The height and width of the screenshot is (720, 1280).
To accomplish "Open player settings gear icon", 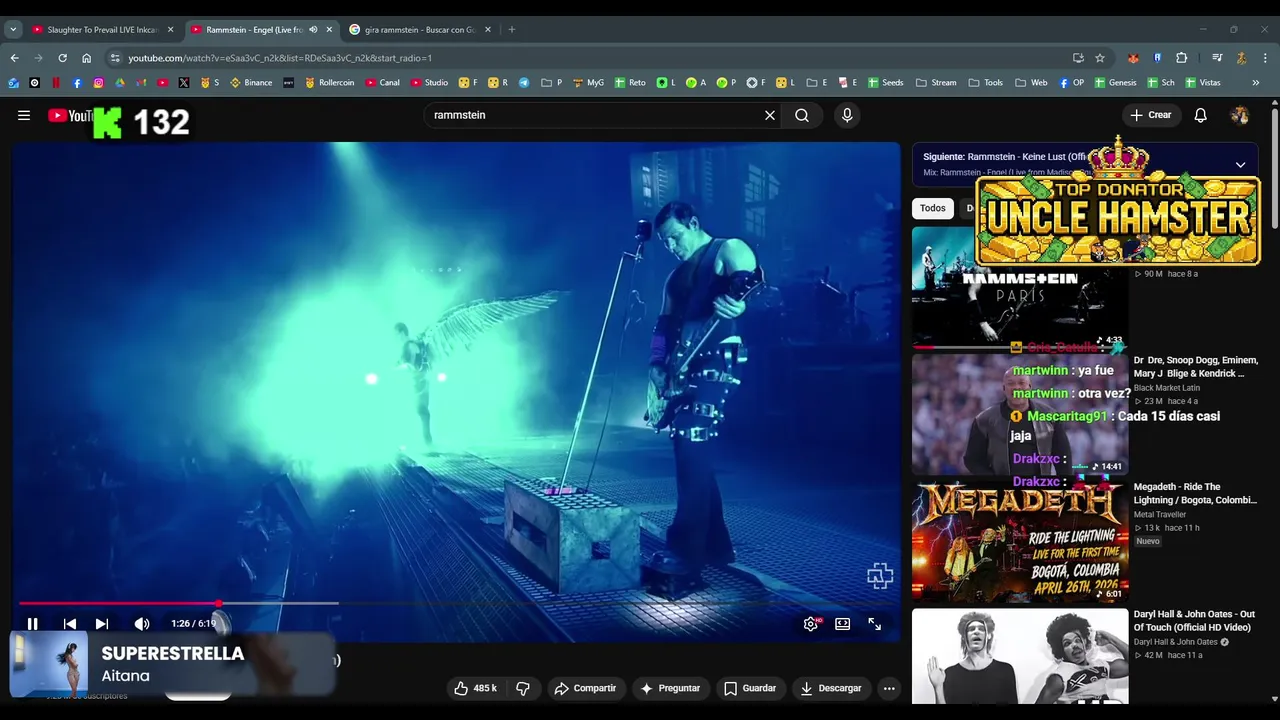I will tap(811, 624).
